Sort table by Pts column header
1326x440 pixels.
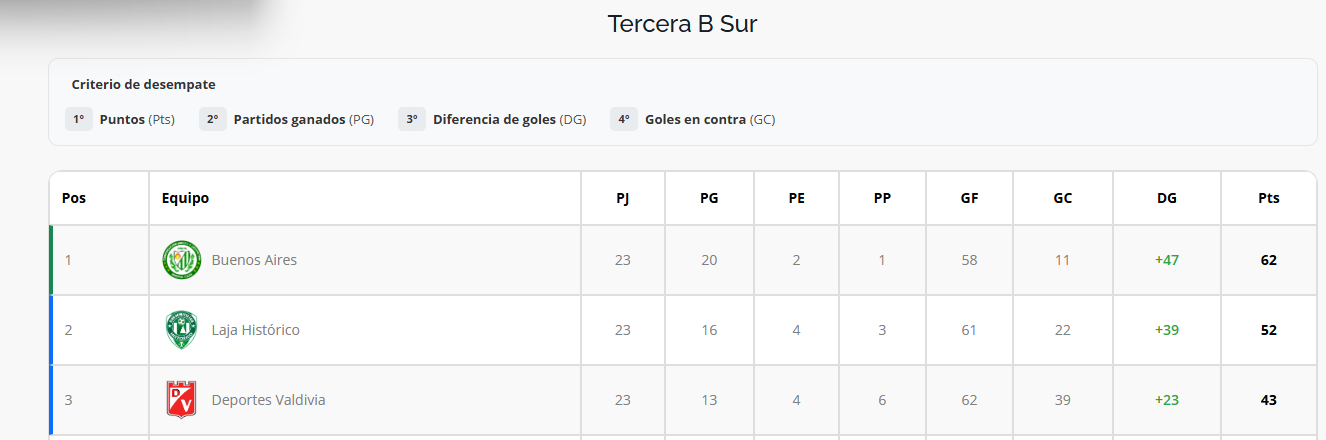tap(1269, 198)
